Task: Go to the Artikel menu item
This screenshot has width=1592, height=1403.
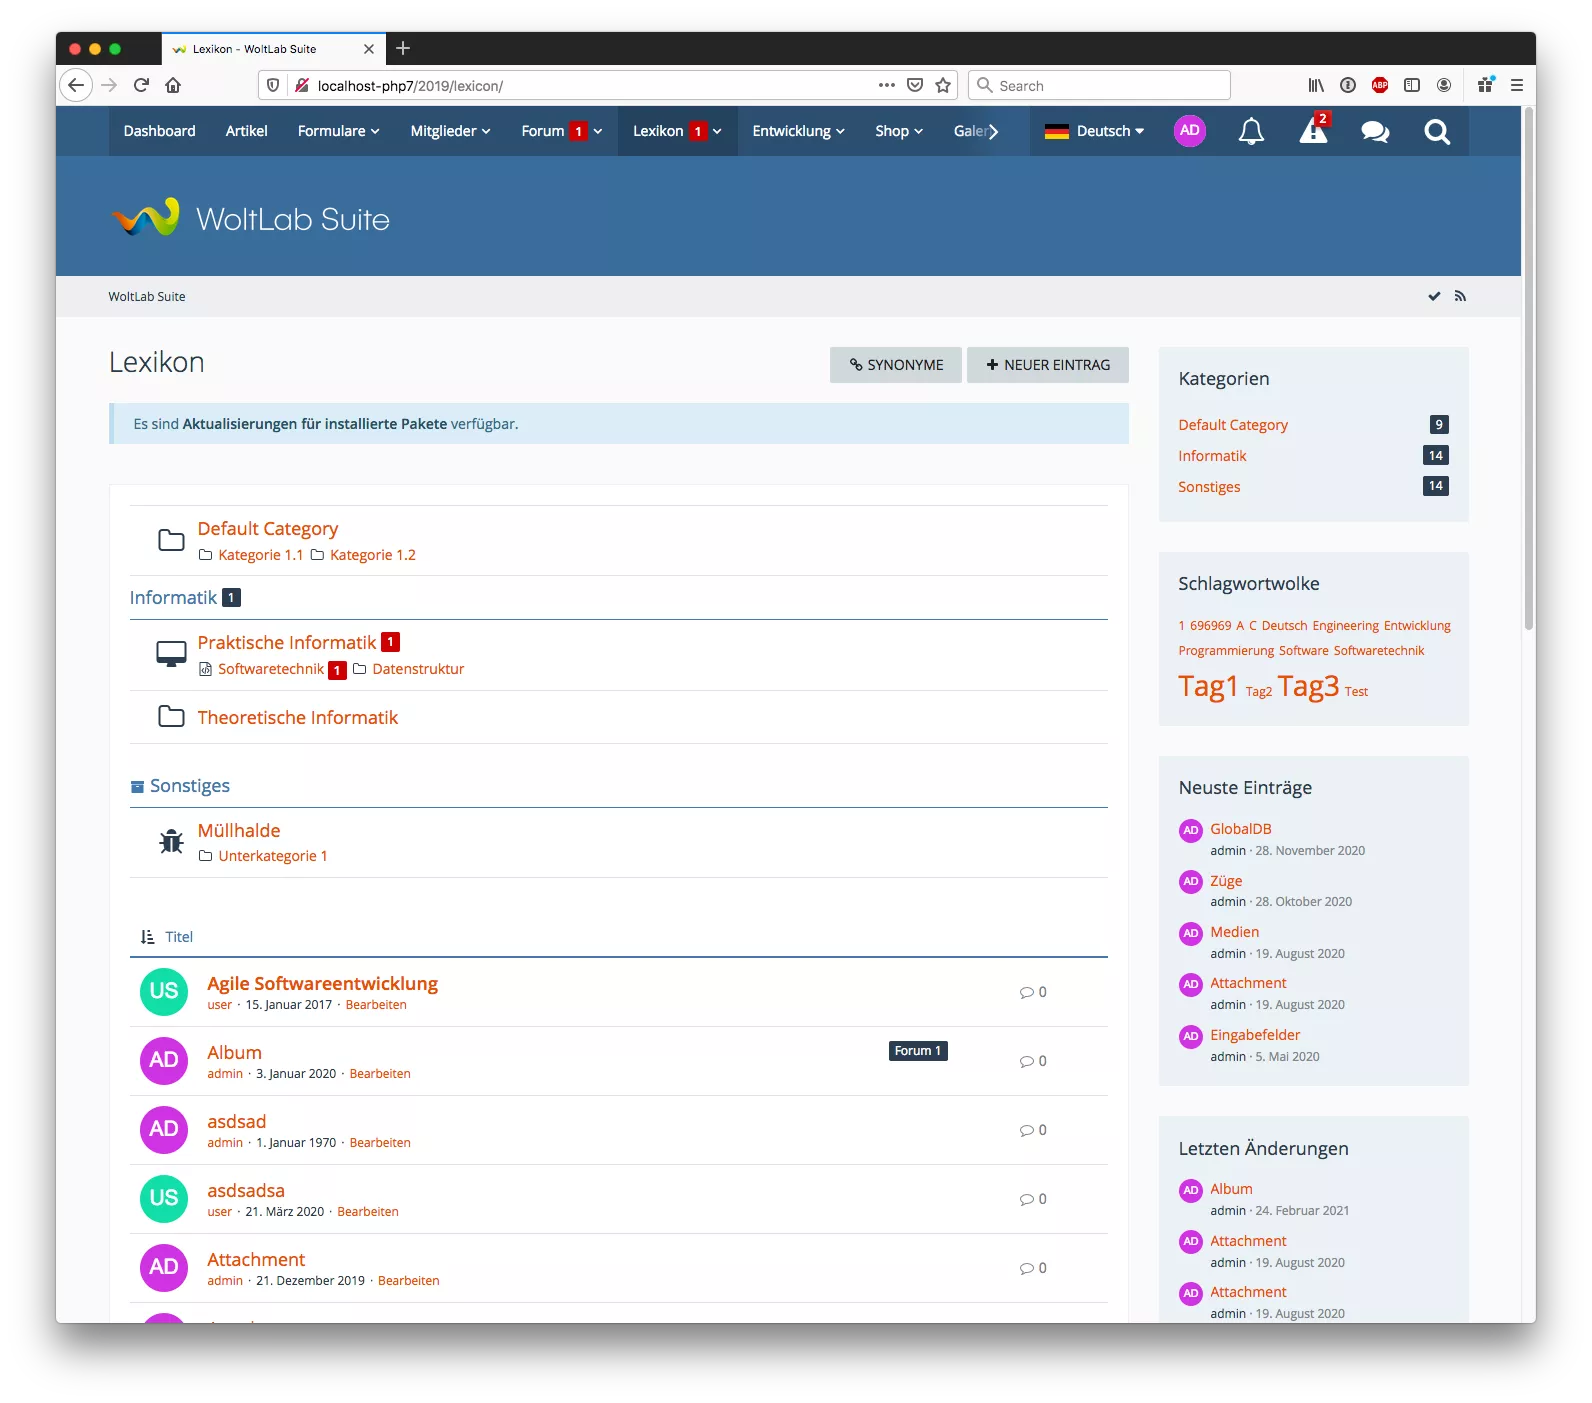Action: 246,131
